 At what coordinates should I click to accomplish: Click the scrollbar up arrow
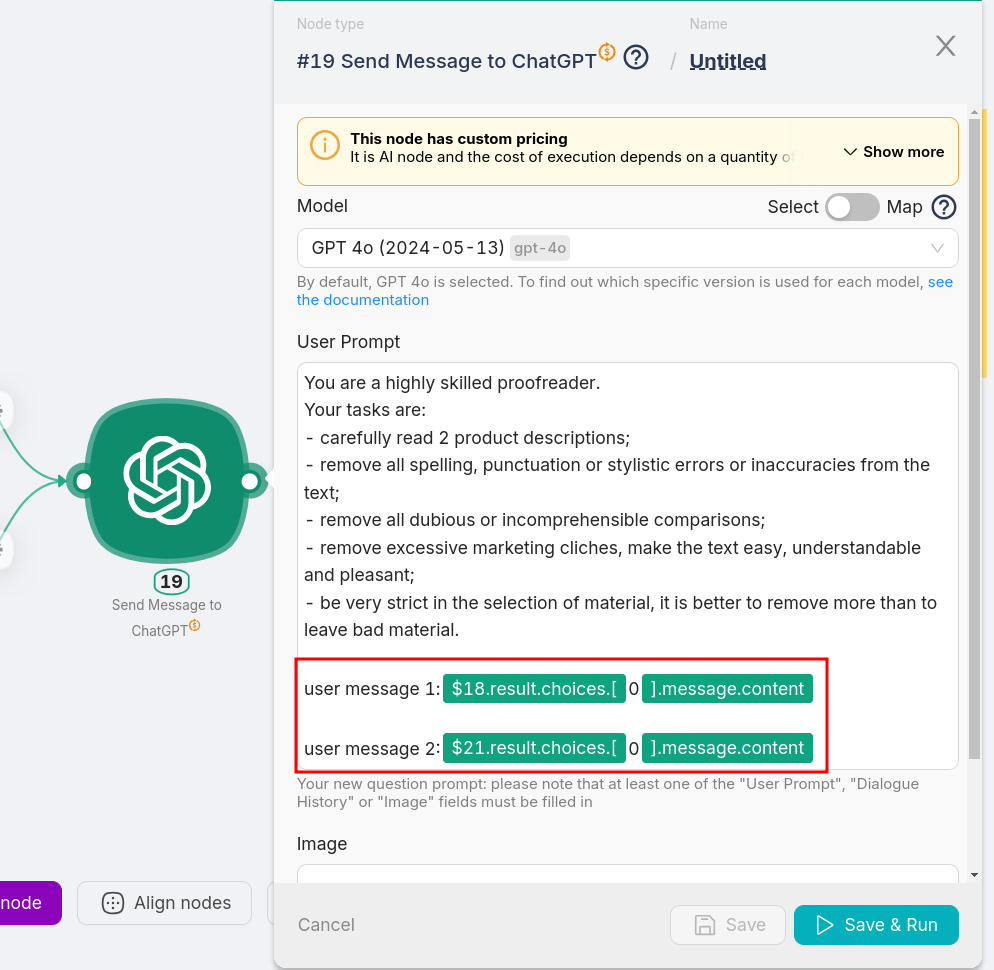point(974,112)
